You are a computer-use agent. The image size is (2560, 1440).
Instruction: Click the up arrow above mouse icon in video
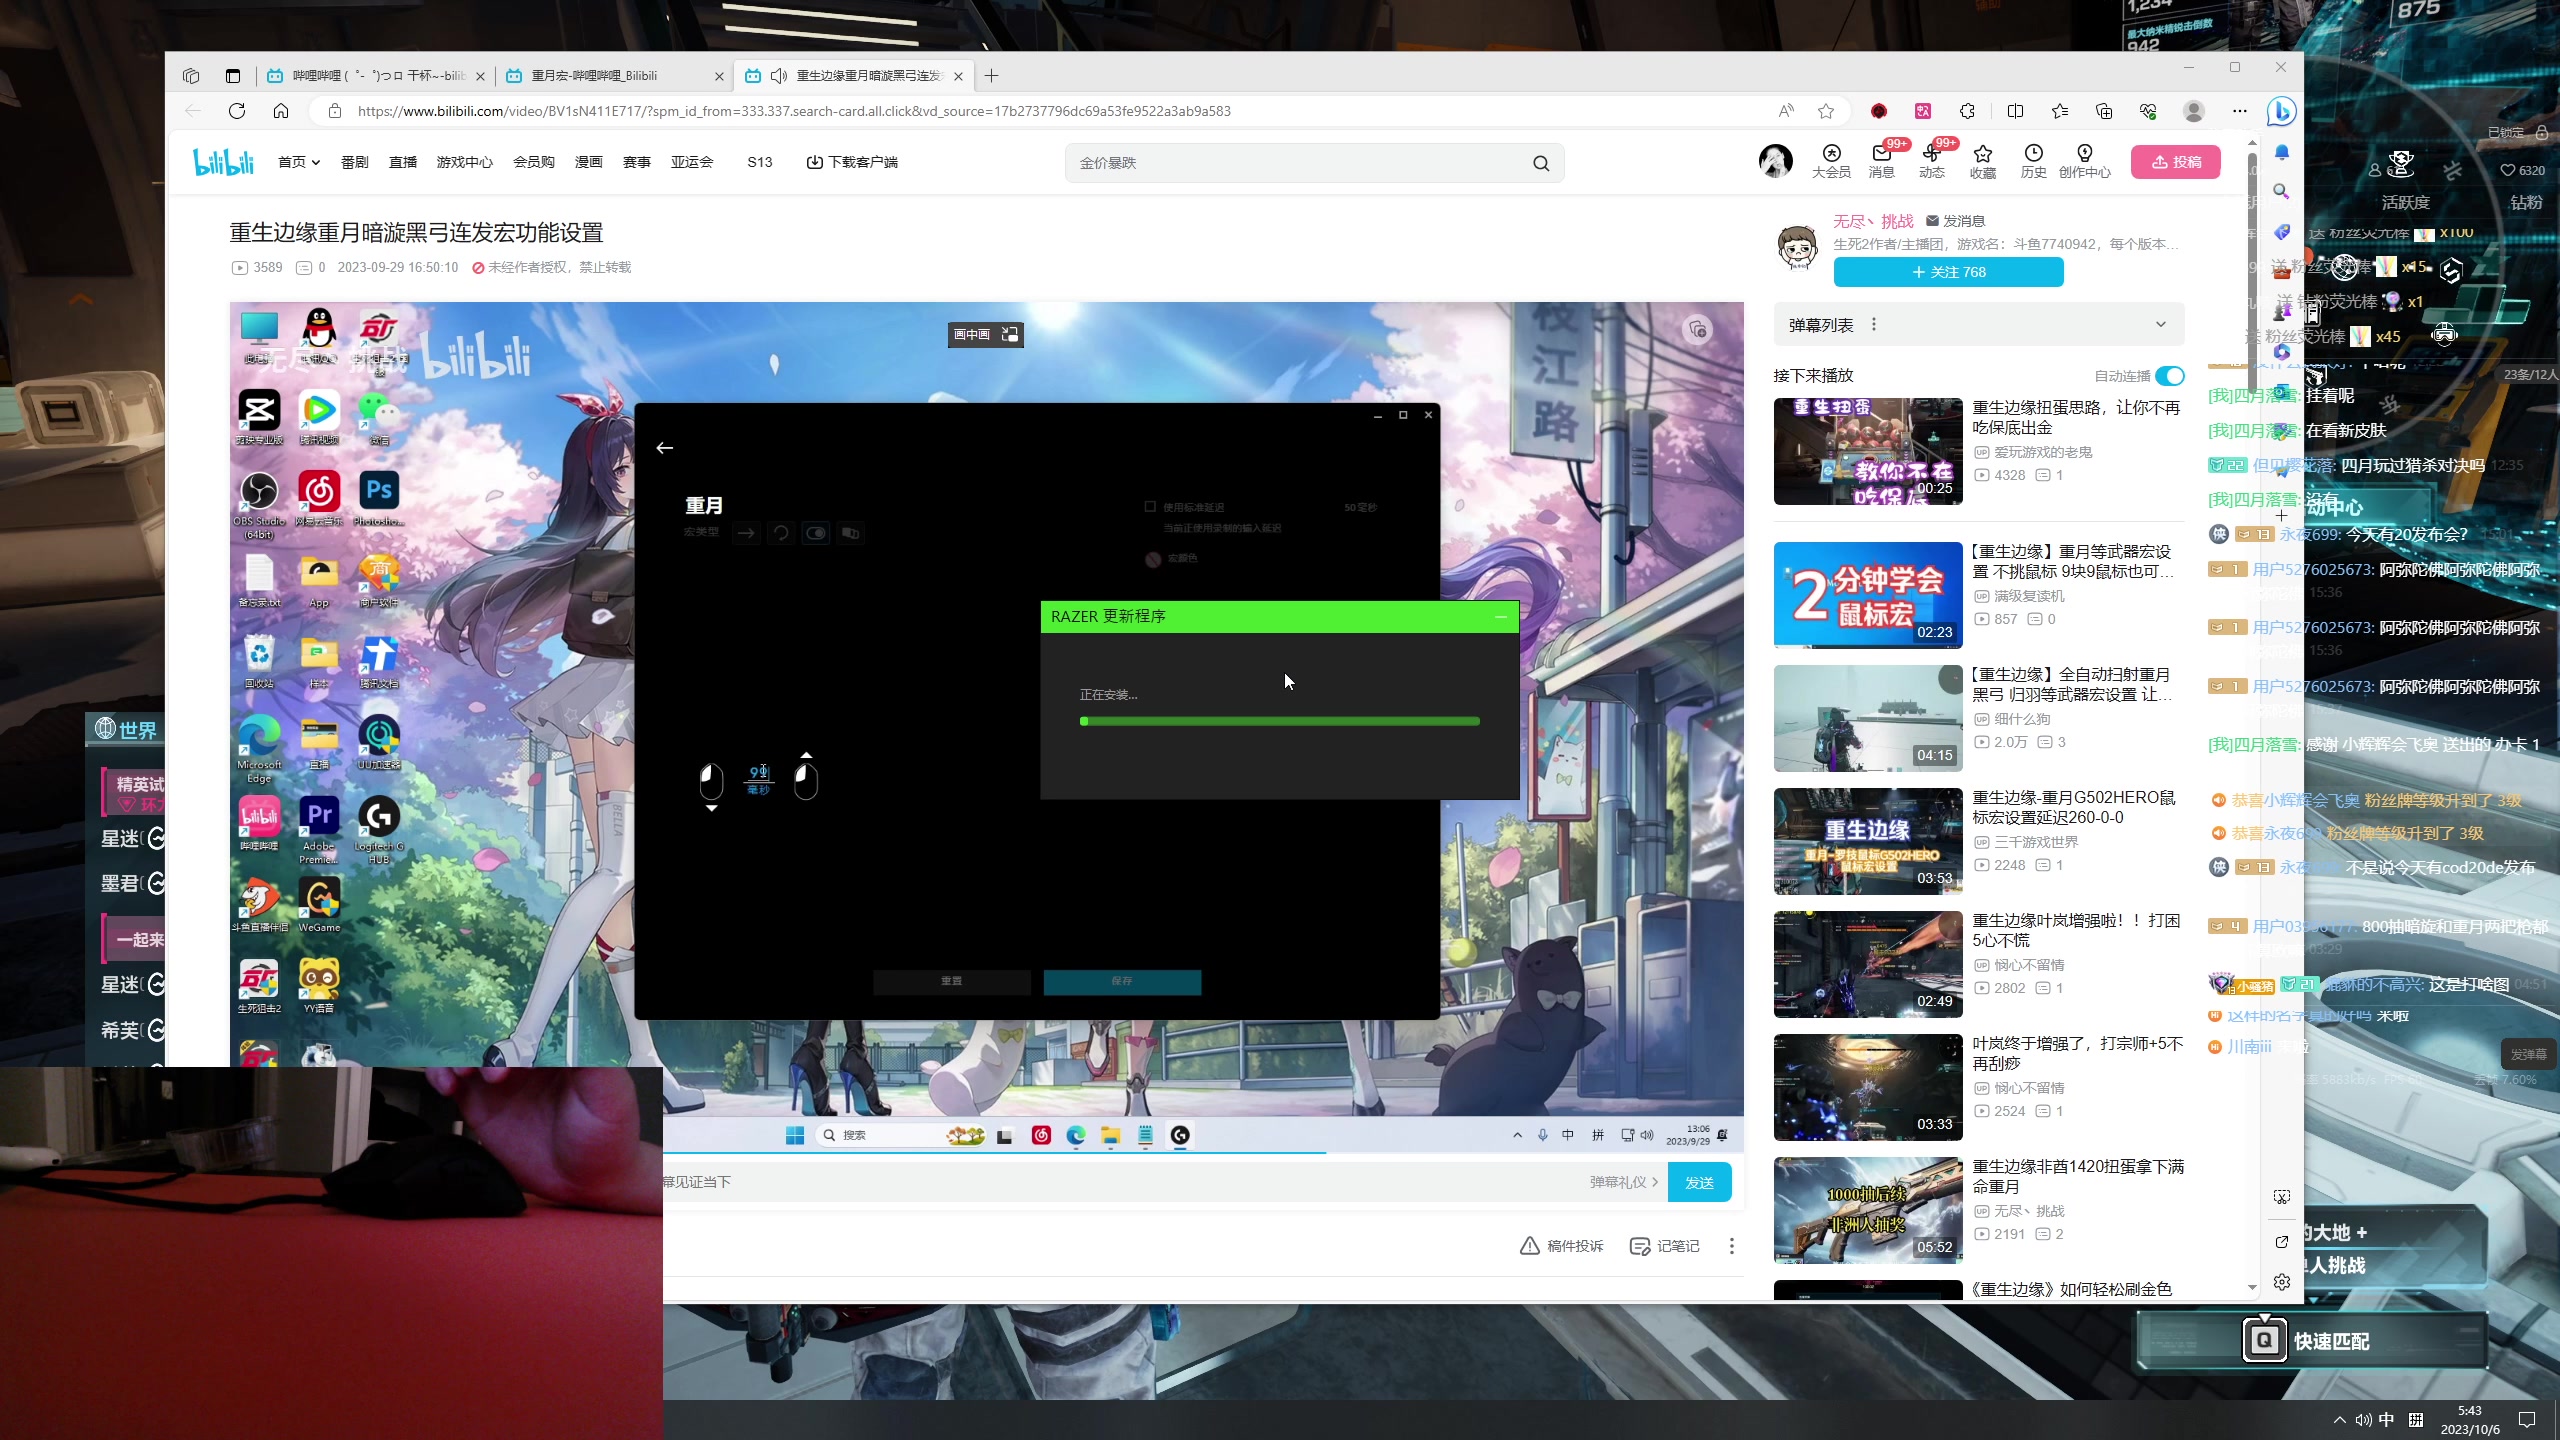(807, 756)
